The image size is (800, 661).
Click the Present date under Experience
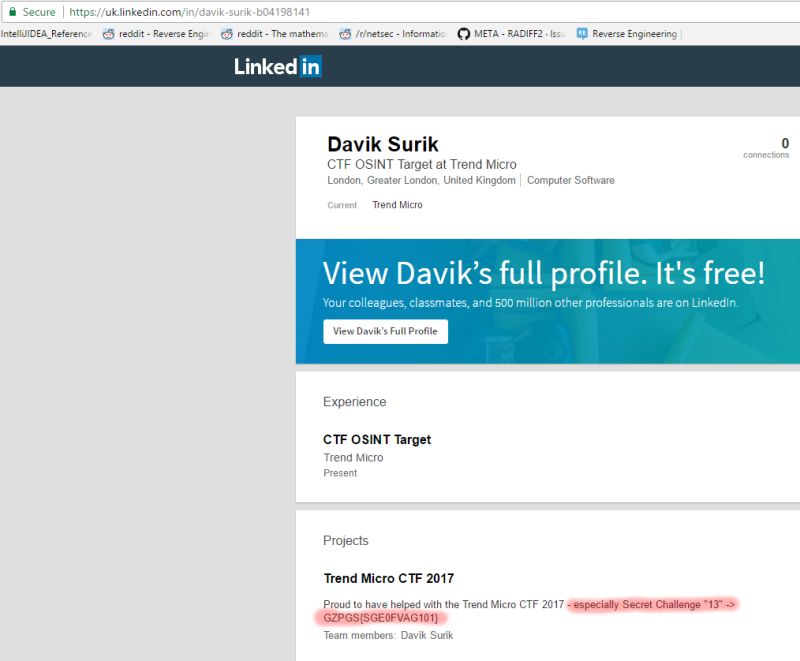point(340,473)
